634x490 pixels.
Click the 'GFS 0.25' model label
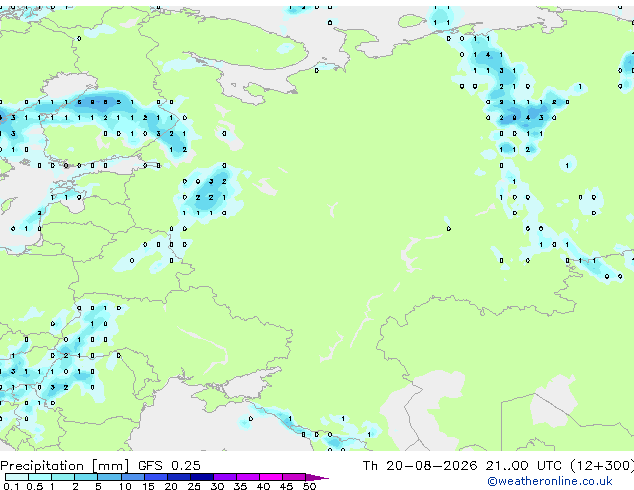click(169, 465)
